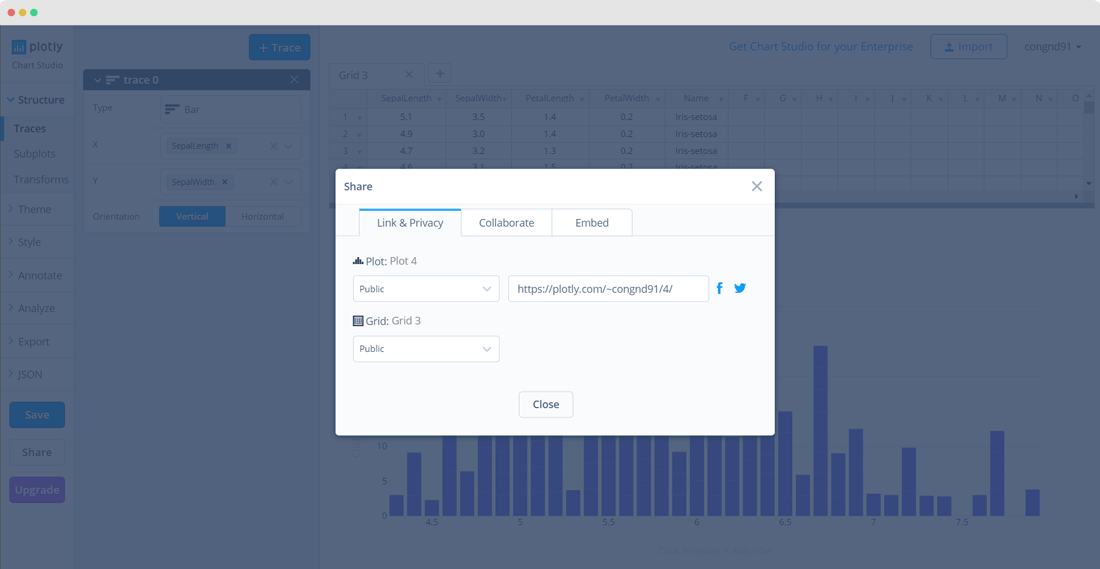The height and width of the screenshot is (569, 1100).
Task: Open the SepalLength column header menu
Action: coord(440,99)
